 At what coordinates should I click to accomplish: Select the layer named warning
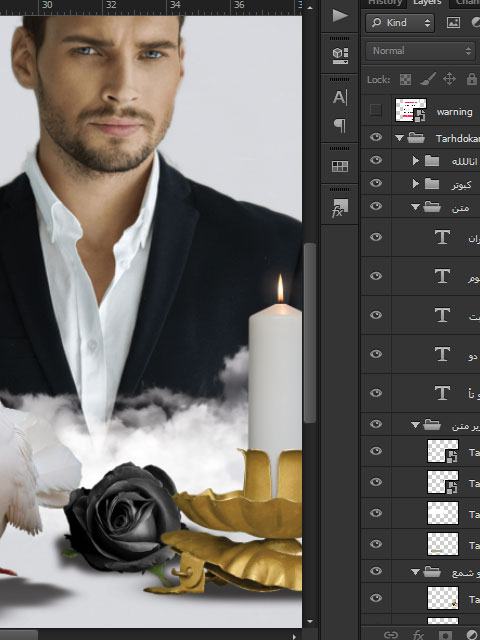tap(454, 112)
